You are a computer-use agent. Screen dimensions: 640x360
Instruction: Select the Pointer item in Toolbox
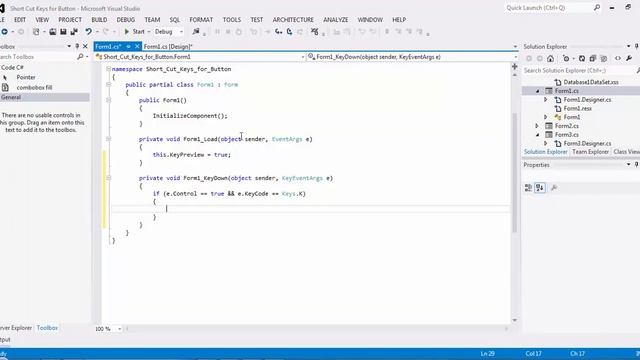(x=25, y=77)
